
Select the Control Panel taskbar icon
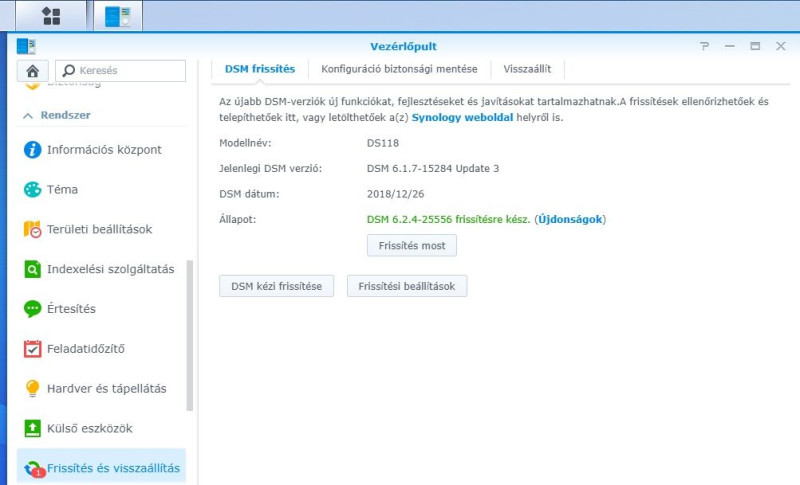point(118,16)
